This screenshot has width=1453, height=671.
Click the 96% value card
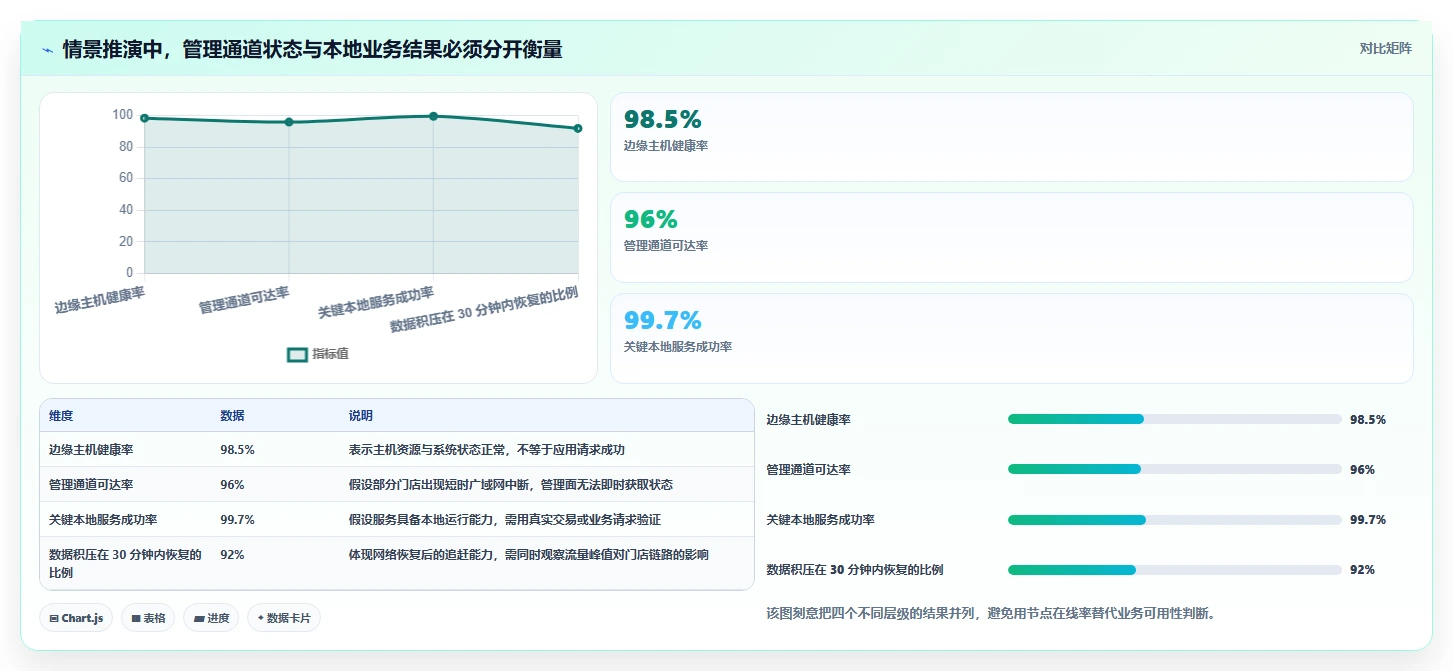[1011, 237]
